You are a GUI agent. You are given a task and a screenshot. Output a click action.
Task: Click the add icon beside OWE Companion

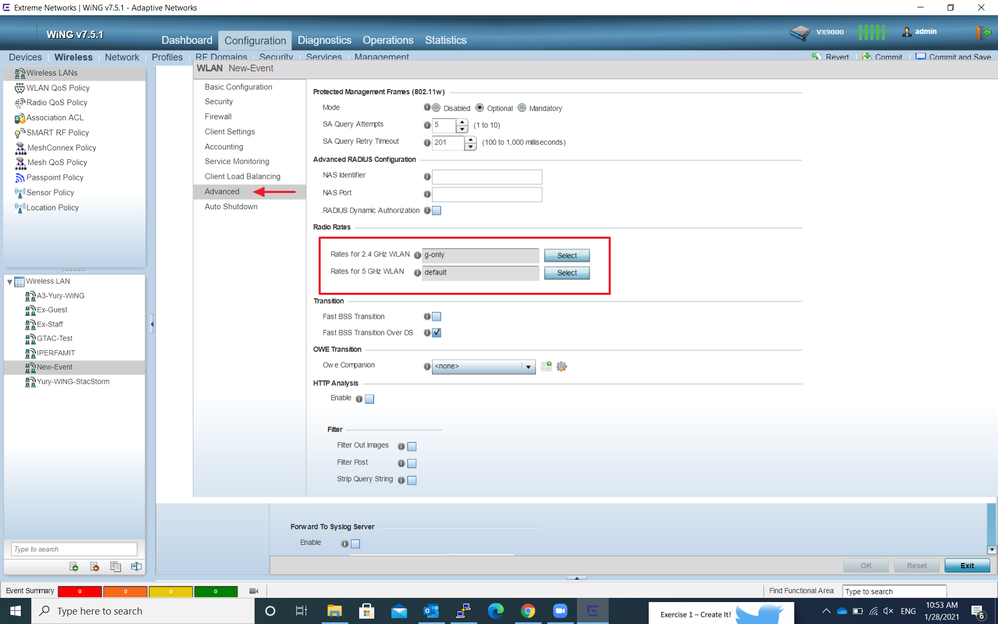click(x=546, y=367)
